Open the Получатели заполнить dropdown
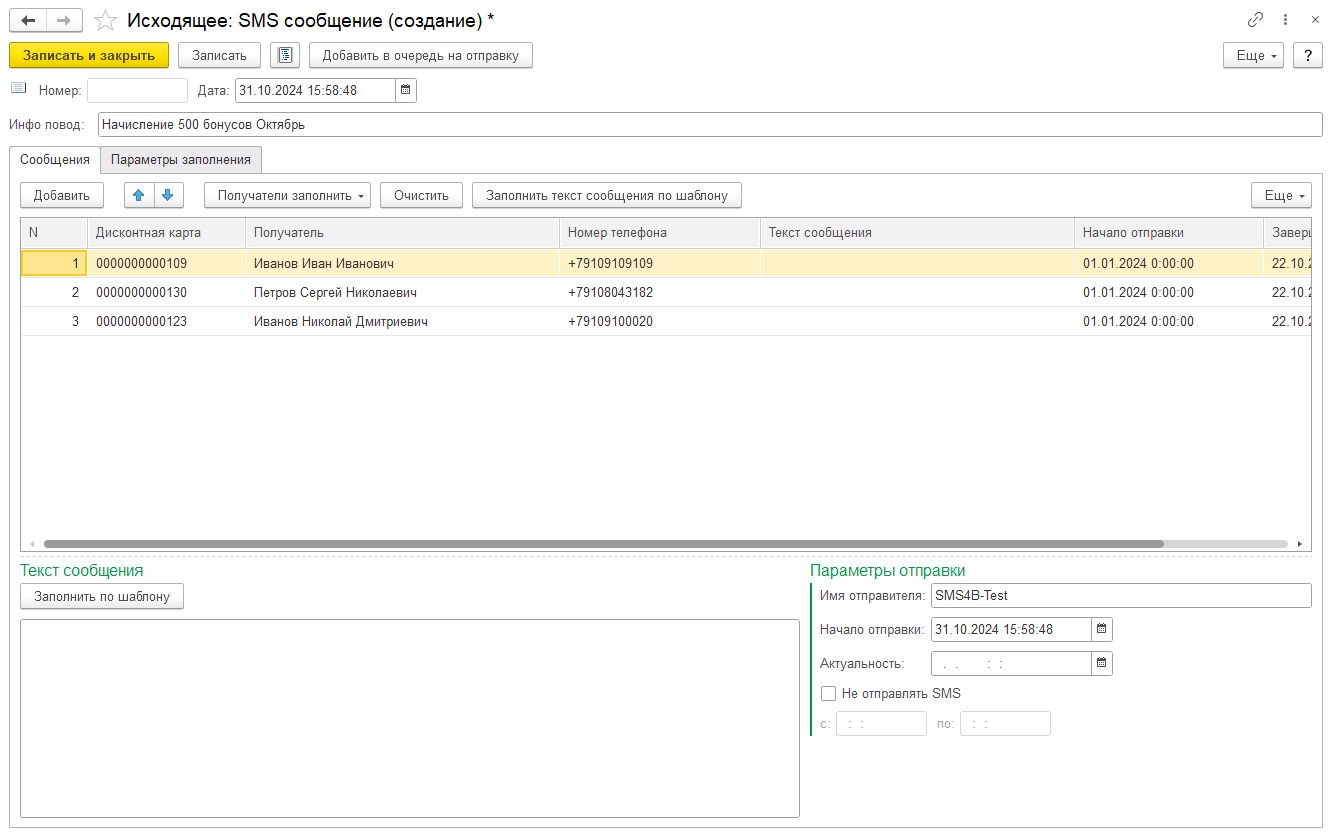This screenshot has height=838, width=1336. [287, 195]
